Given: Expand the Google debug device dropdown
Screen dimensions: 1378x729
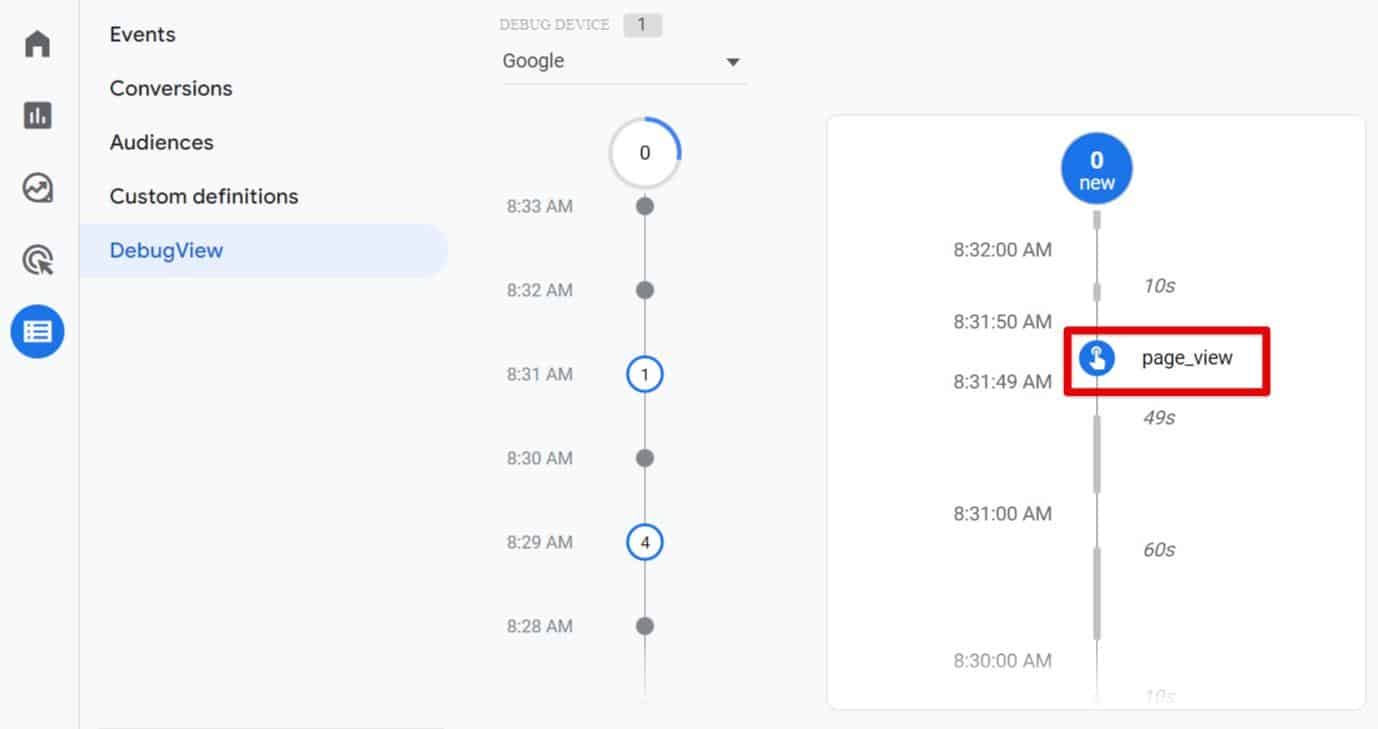Looking at the screenshot, I should point(622,61).
